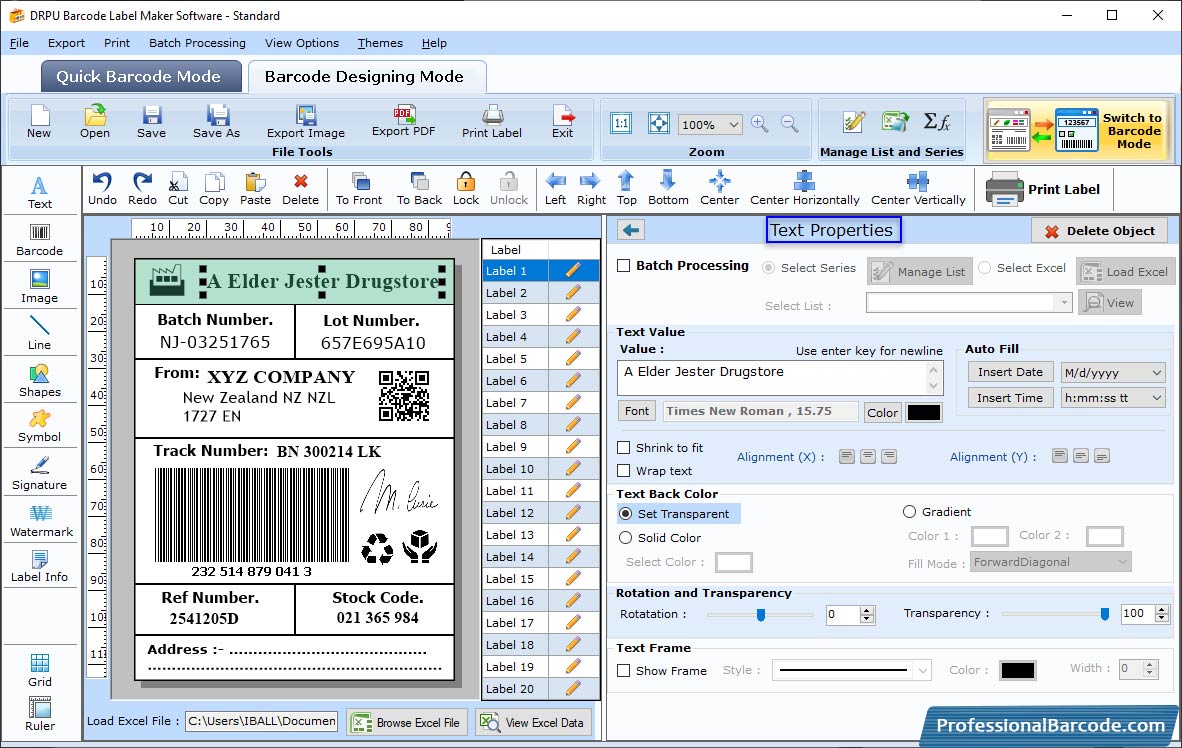
Task: Enable the Batch Processing checkbox
Action: (623, 265)
